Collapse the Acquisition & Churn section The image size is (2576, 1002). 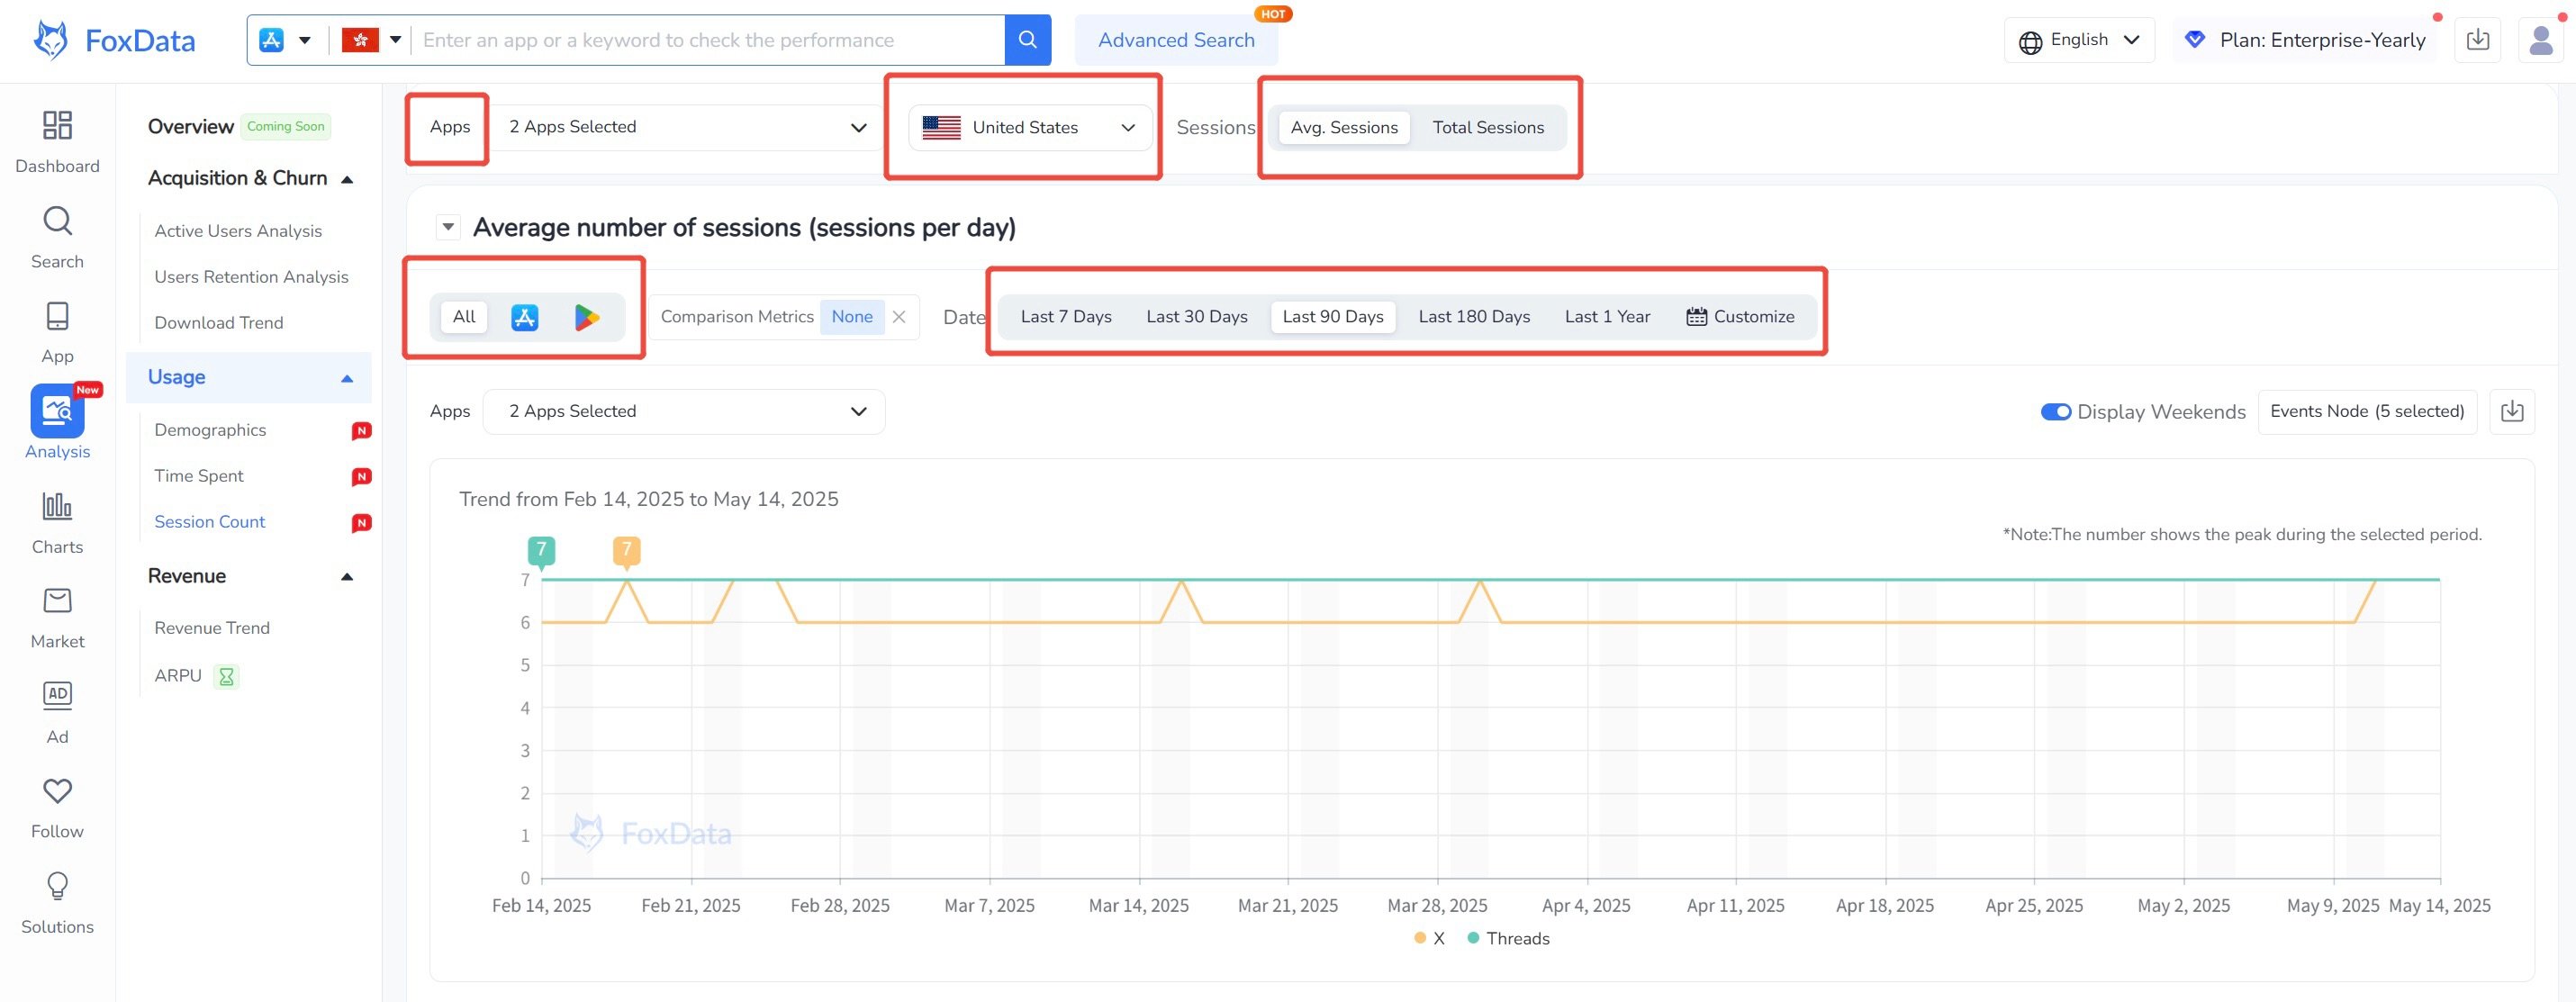click(x=347, y=179)
